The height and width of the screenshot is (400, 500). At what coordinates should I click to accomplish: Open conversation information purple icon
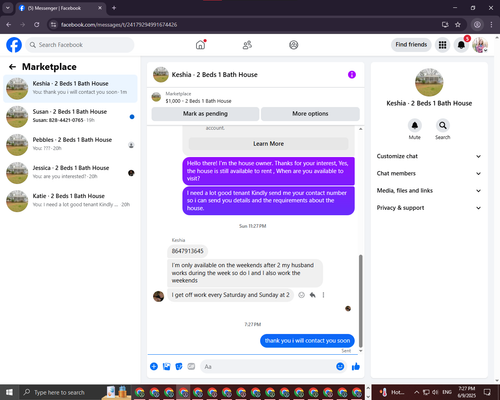coord(352,75)
